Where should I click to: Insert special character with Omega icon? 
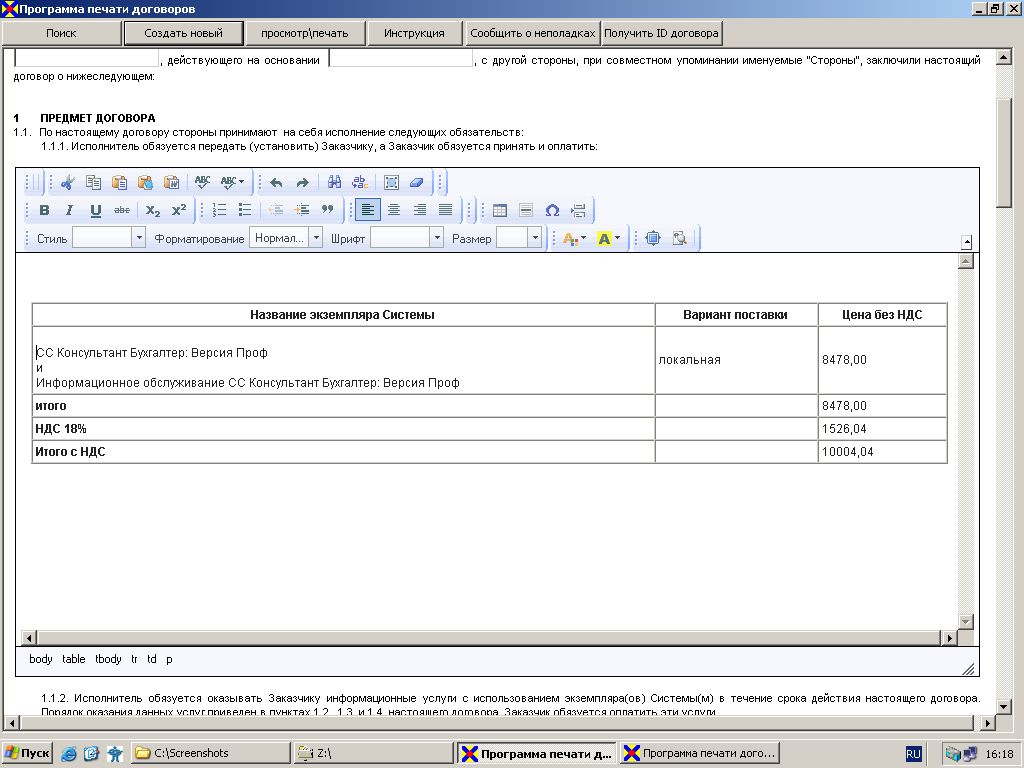coord(552,210)
